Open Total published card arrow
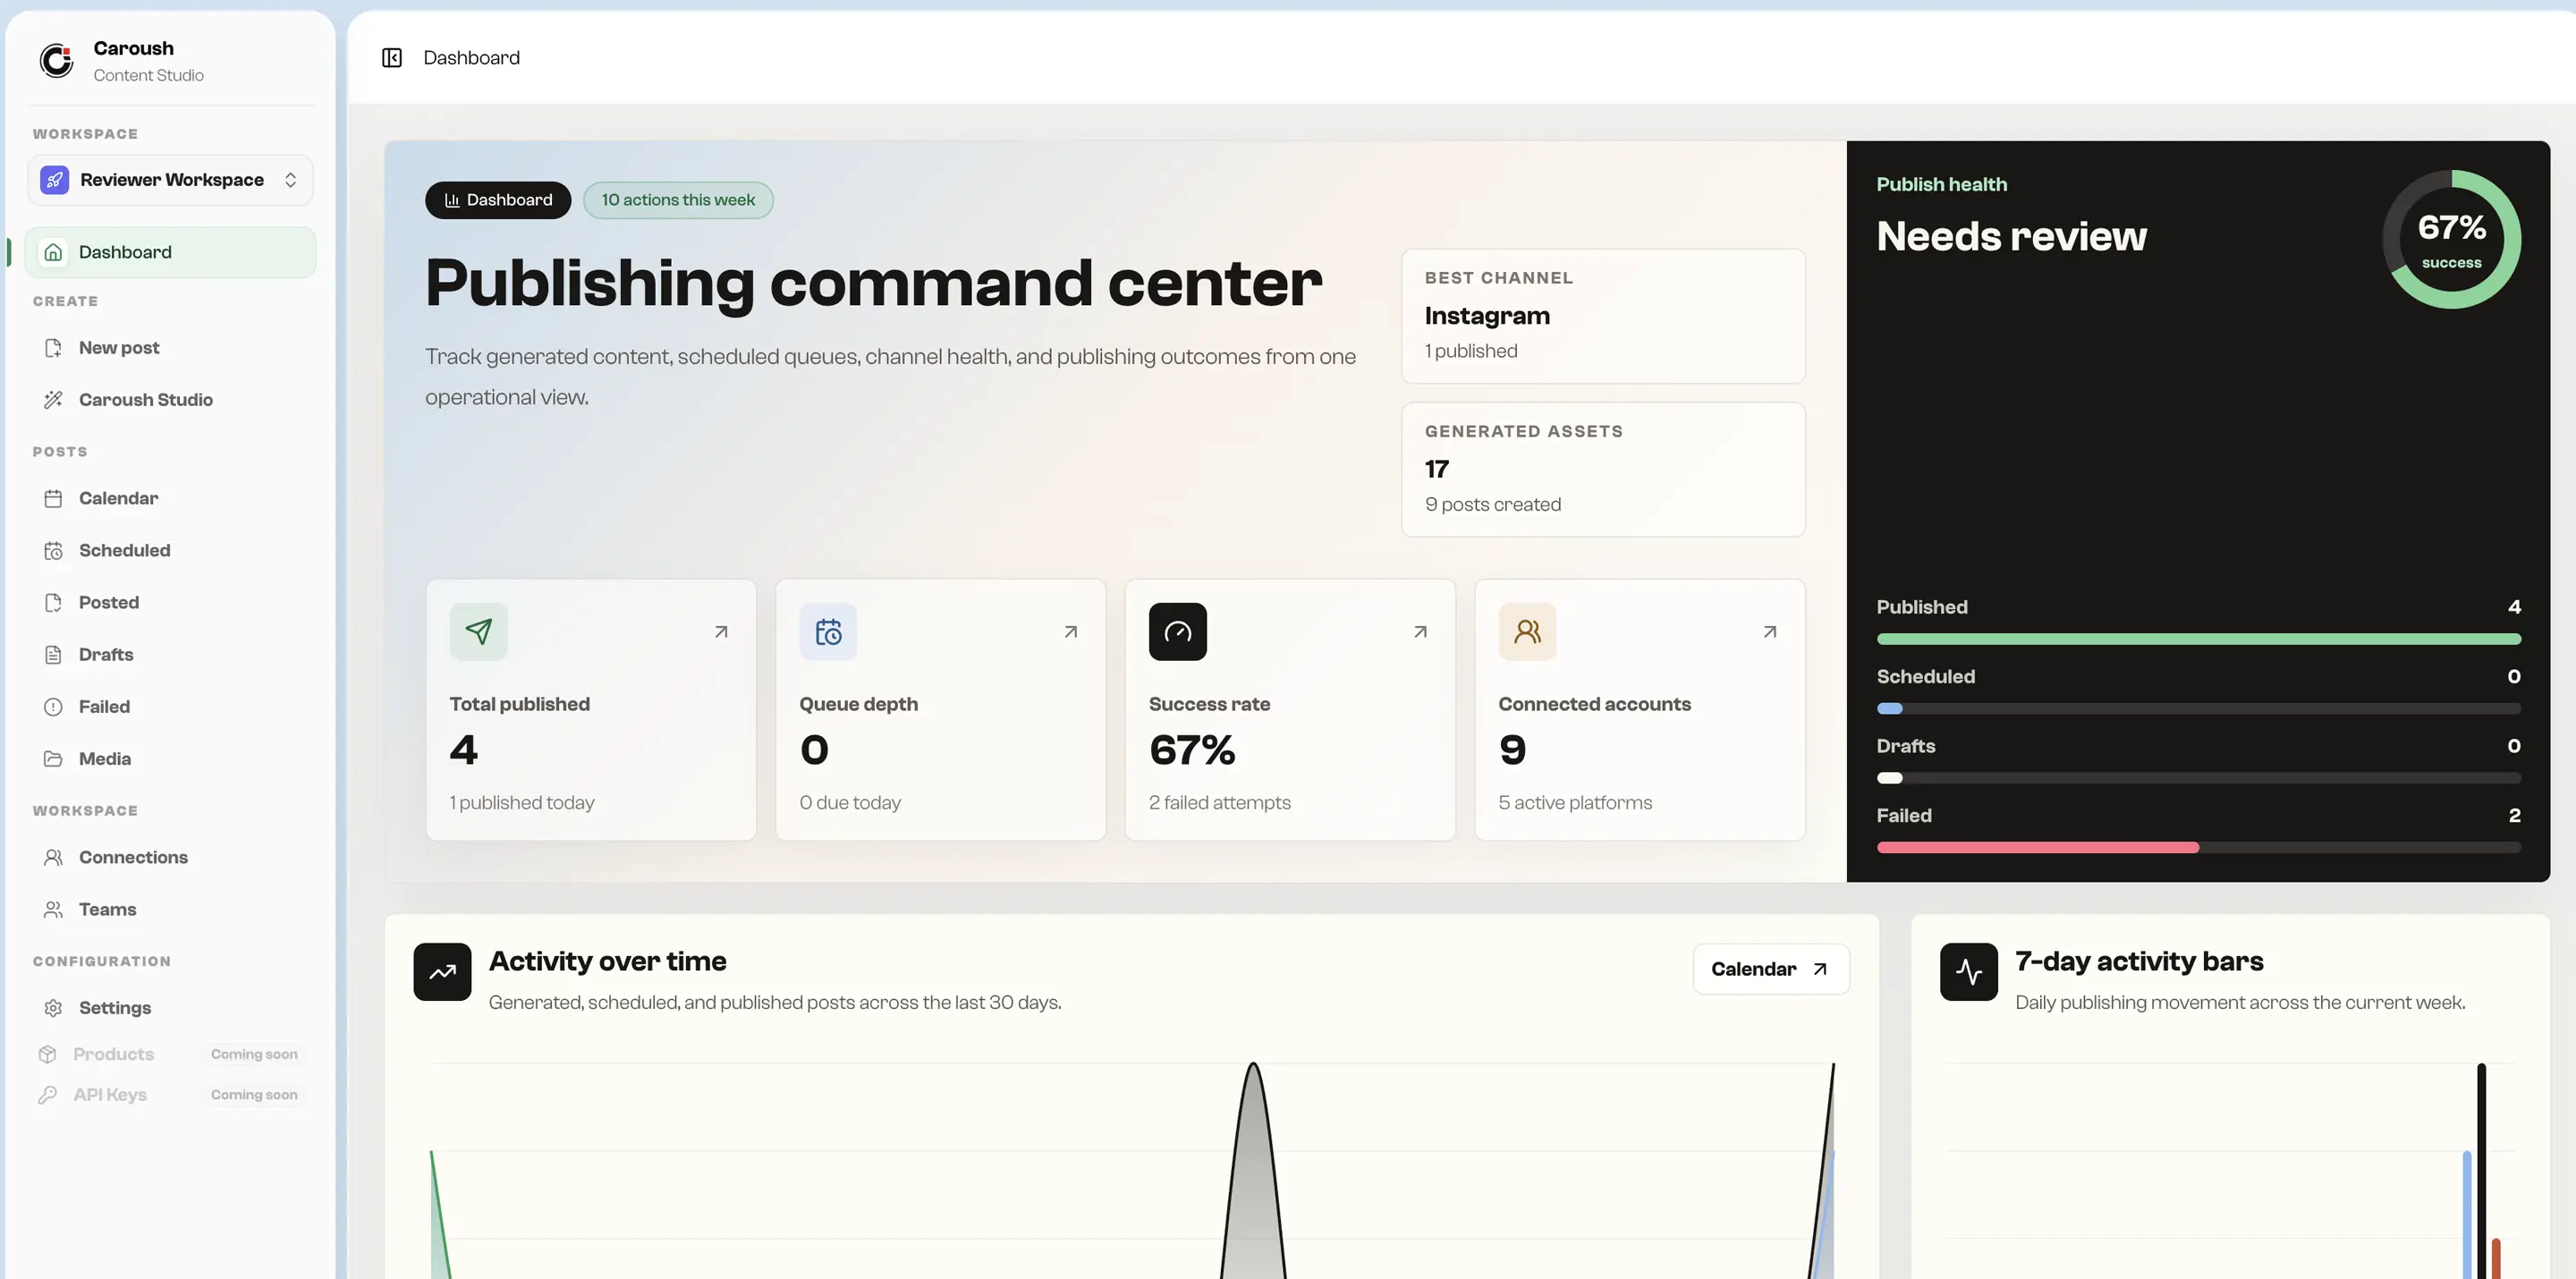 point(721,631)
